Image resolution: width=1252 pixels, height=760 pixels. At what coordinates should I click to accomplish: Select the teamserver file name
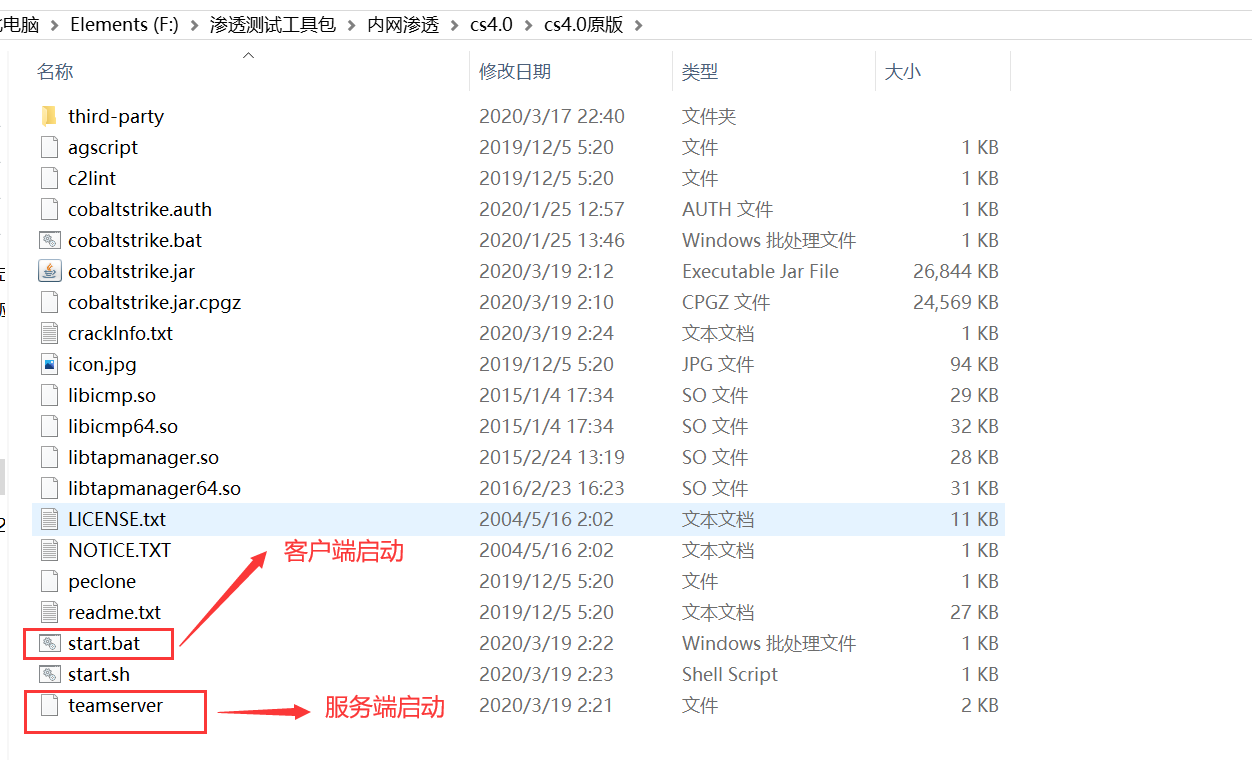click(116, 705)
